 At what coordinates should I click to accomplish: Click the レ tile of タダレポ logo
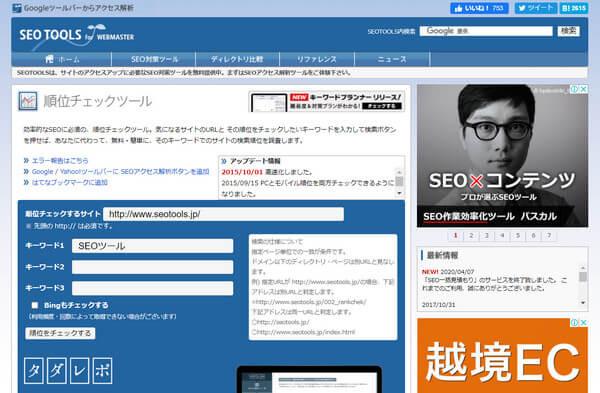(80, 370)
